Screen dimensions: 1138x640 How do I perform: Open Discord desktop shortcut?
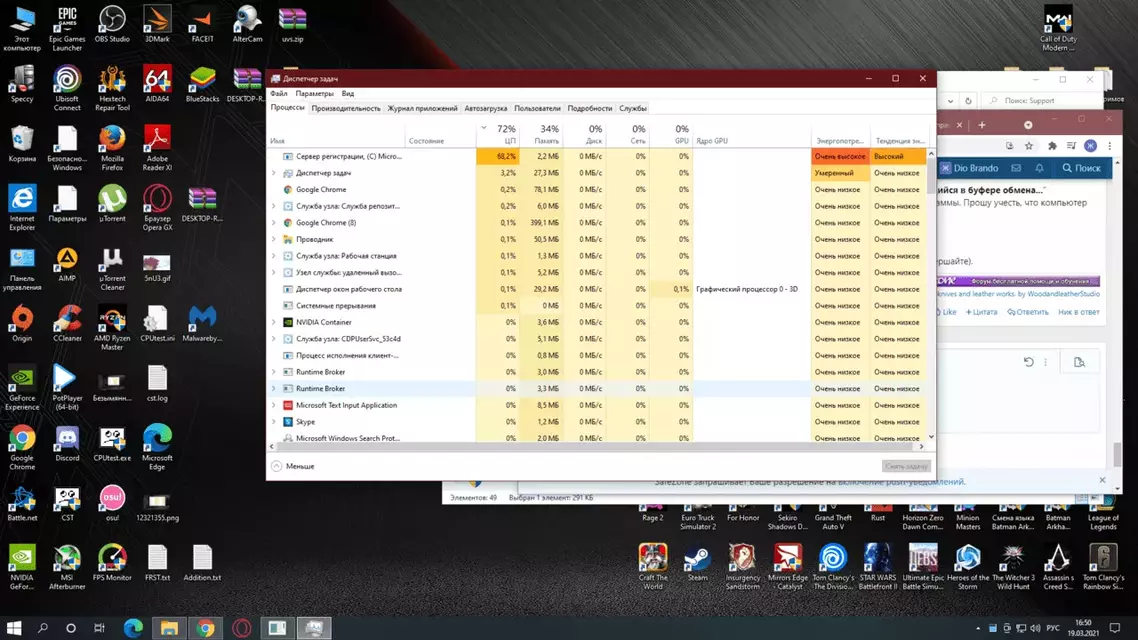click(x=67, y=443)
